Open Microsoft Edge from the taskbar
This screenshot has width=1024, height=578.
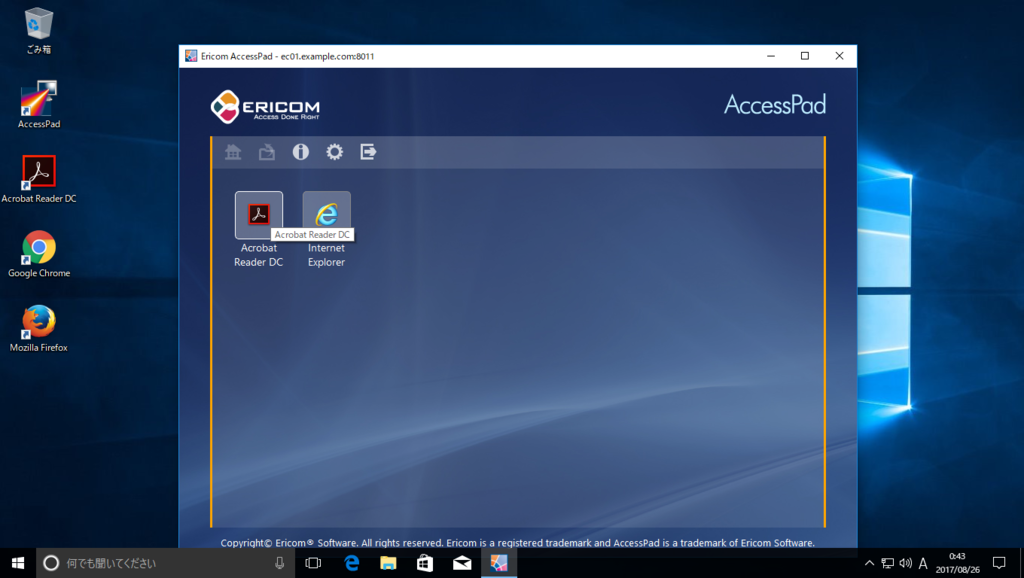[351, 563]
